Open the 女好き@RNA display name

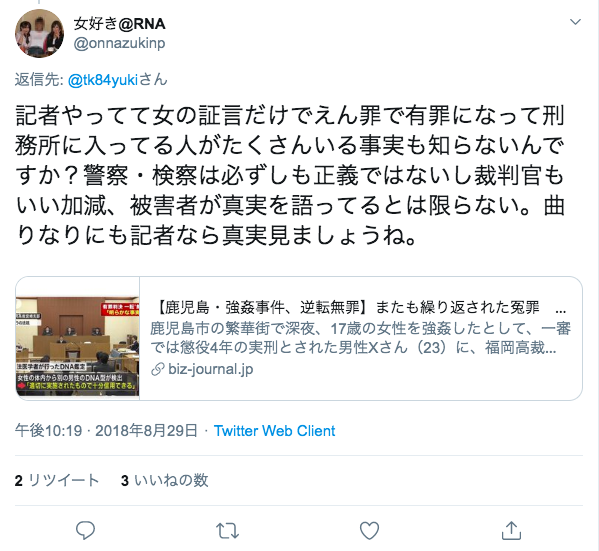tap(120, 24)
